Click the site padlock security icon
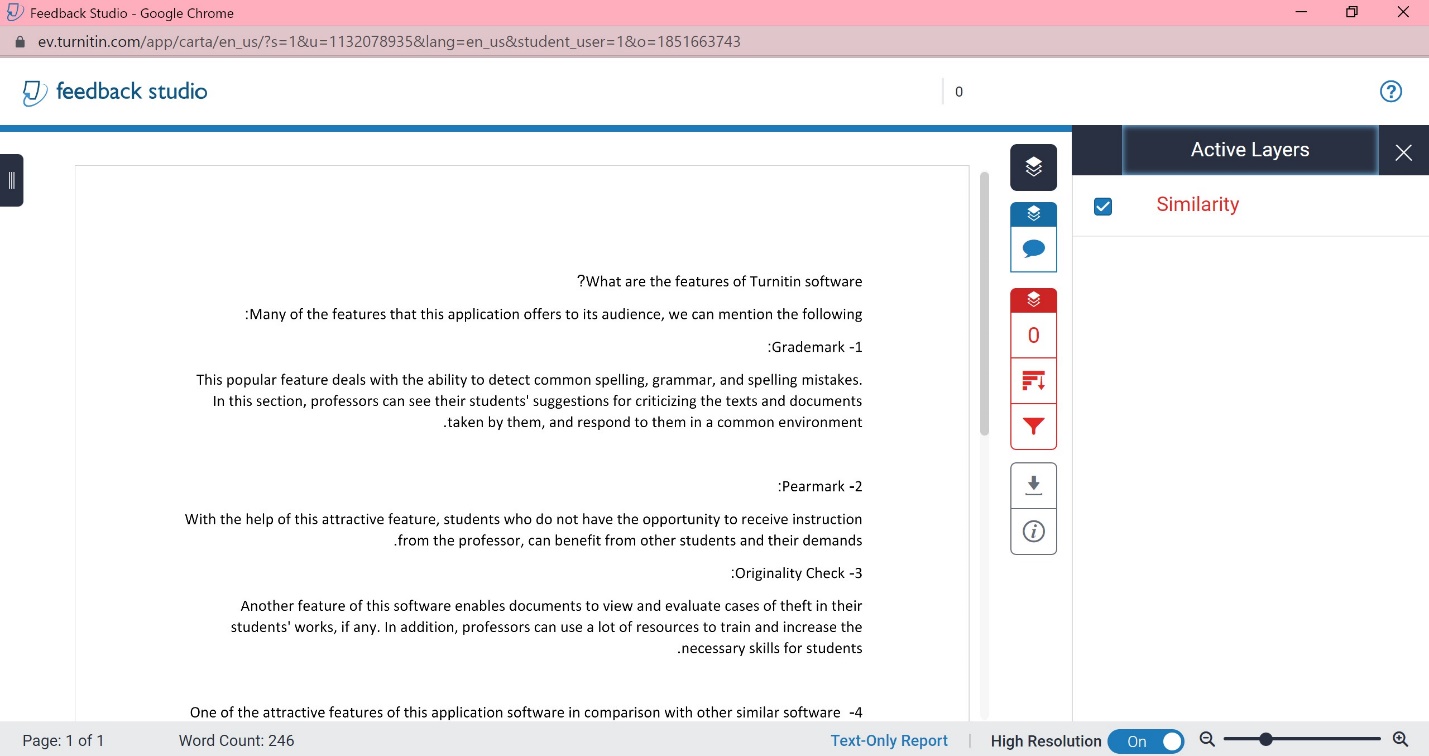Viewport: 1429px width, 756px height. click(18, 42)
